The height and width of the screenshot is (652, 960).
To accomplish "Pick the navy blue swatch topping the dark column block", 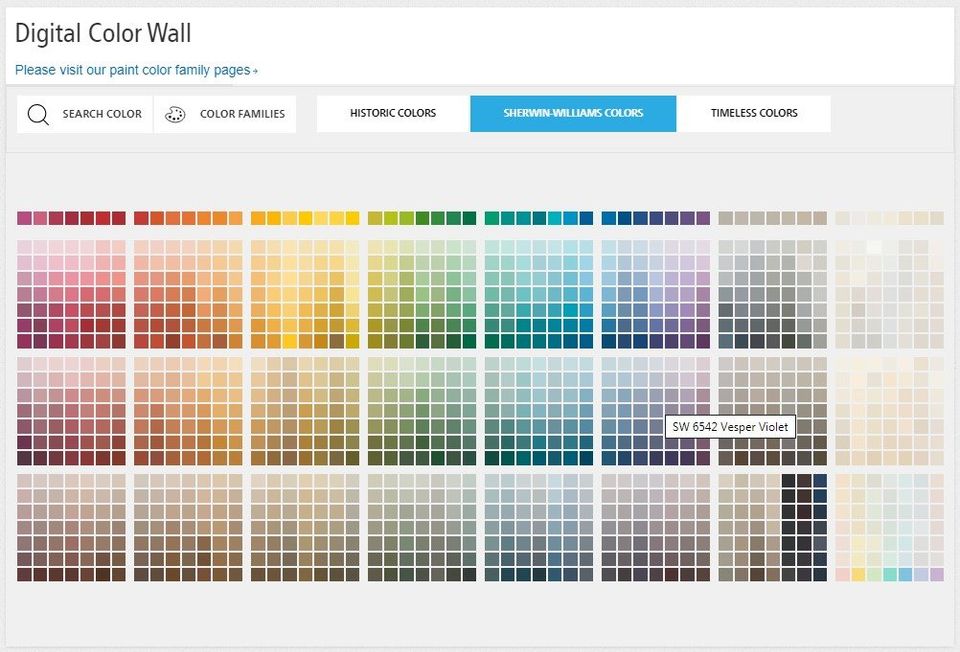I will pyautogui.click(x=820, y=481).
